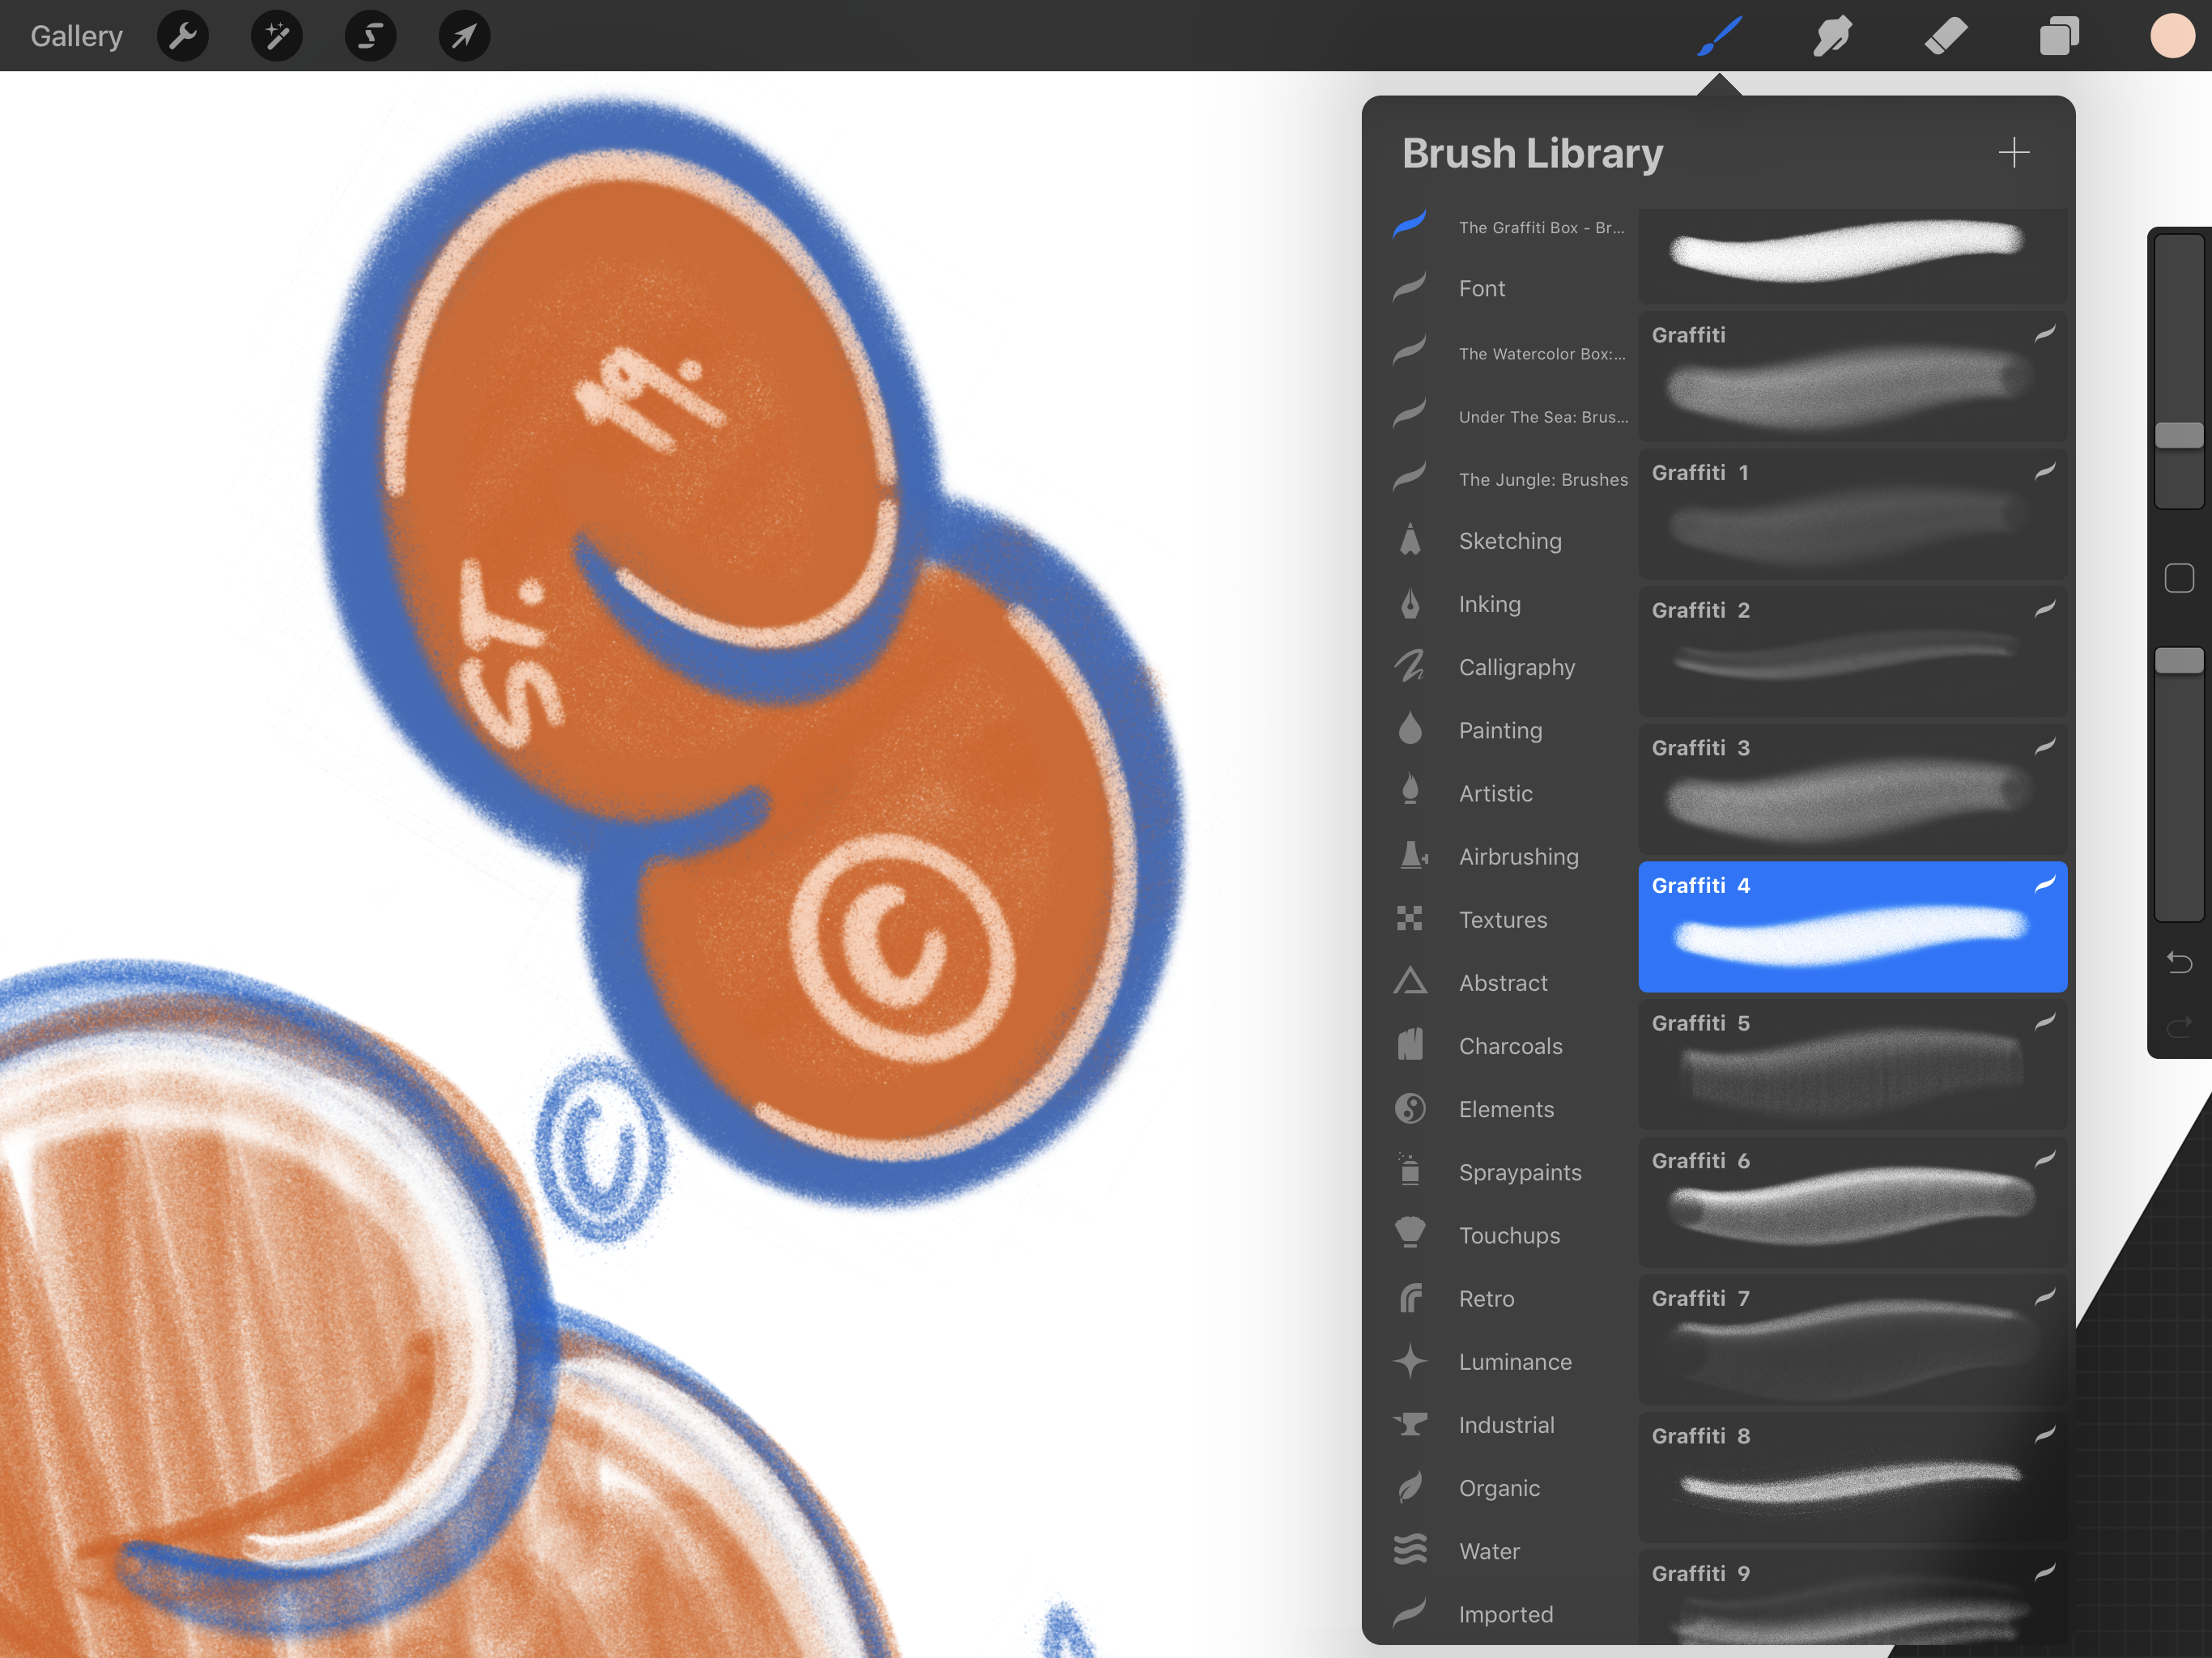Toggle the square modifier button in sidebar

point(2179,578)
